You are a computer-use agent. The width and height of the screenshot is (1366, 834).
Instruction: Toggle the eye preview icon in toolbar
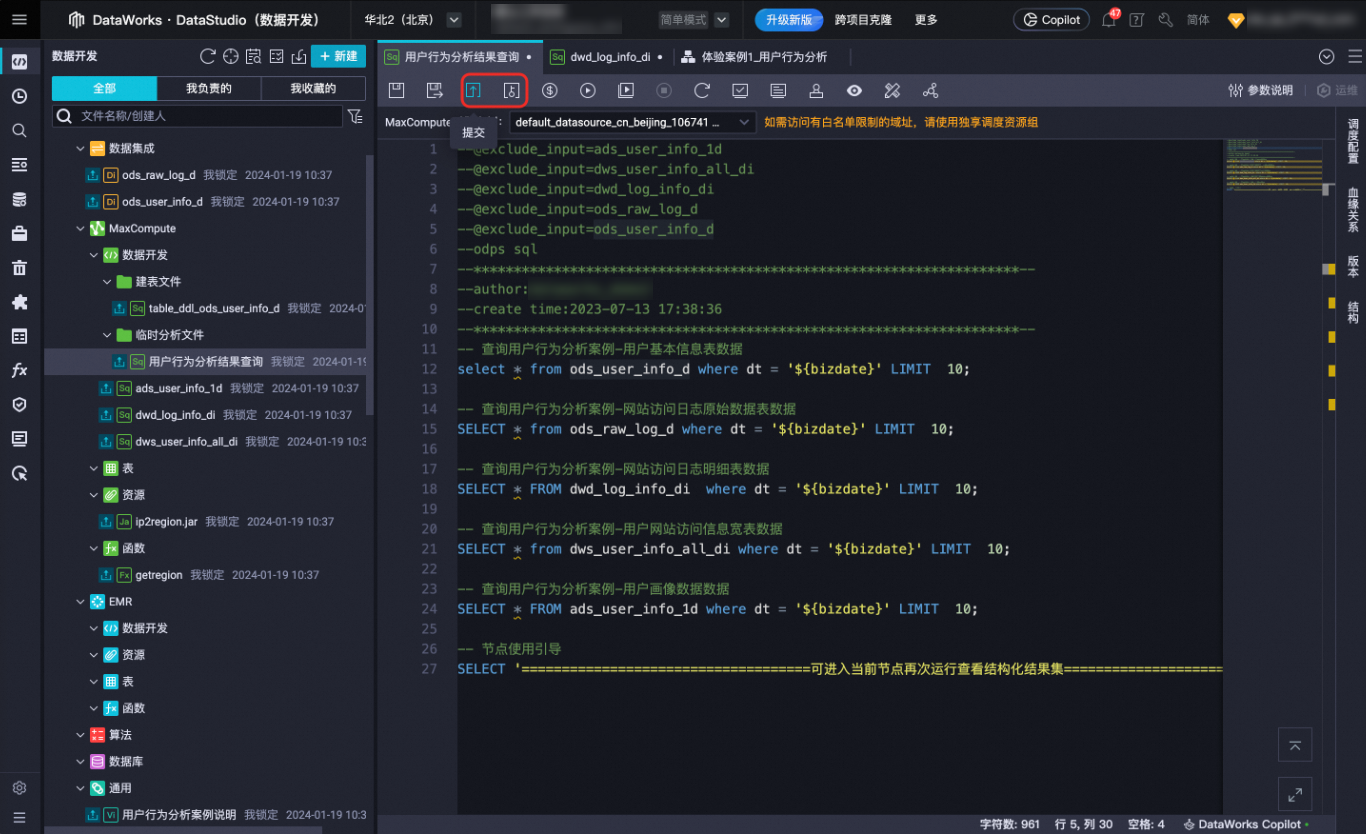point(854,90)
